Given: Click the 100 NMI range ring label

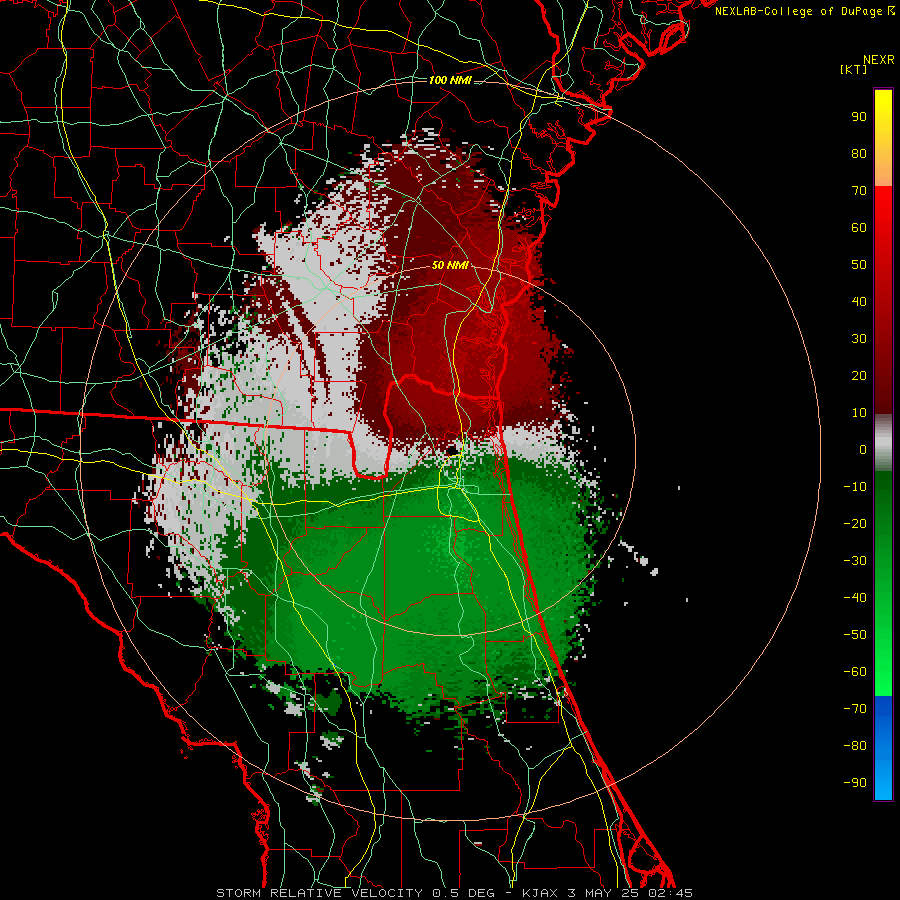Looking at the screenshot, I should (450, 80).
